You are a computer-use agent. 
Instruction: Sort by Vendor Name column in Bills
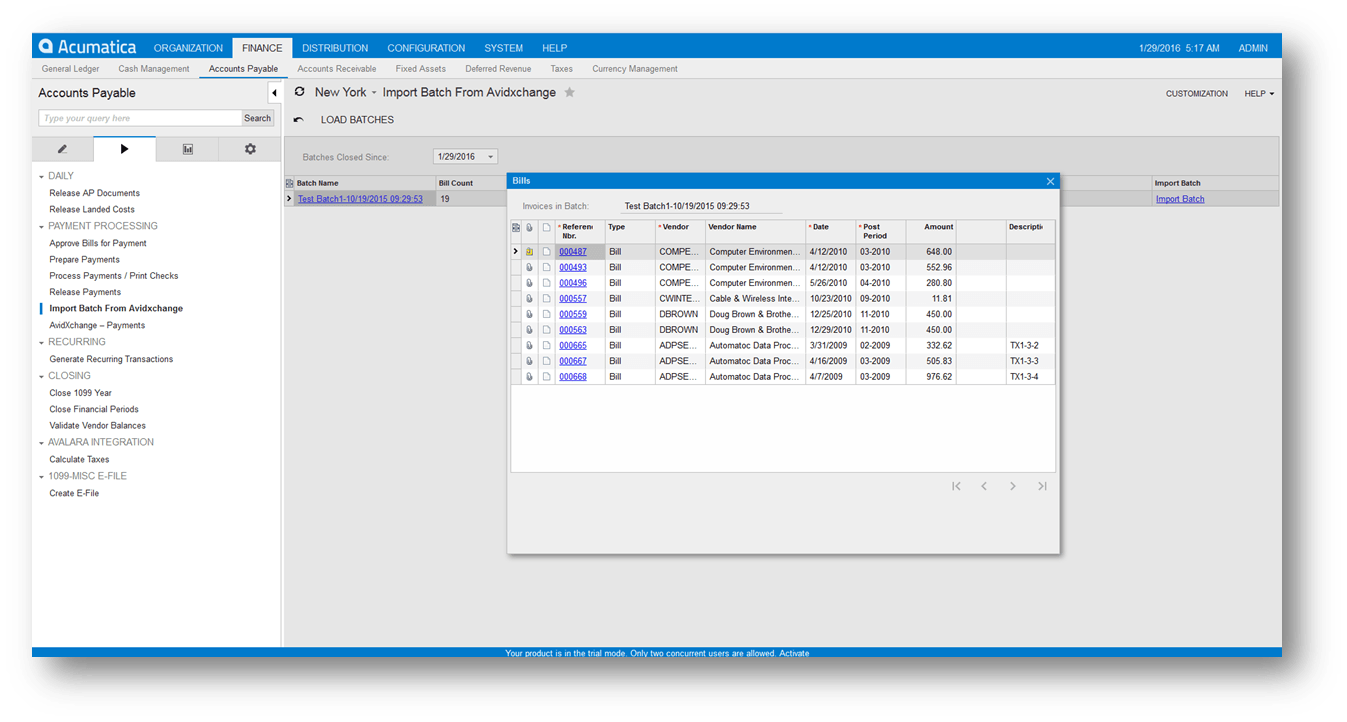pyautogui.click(x=755, y=231)
